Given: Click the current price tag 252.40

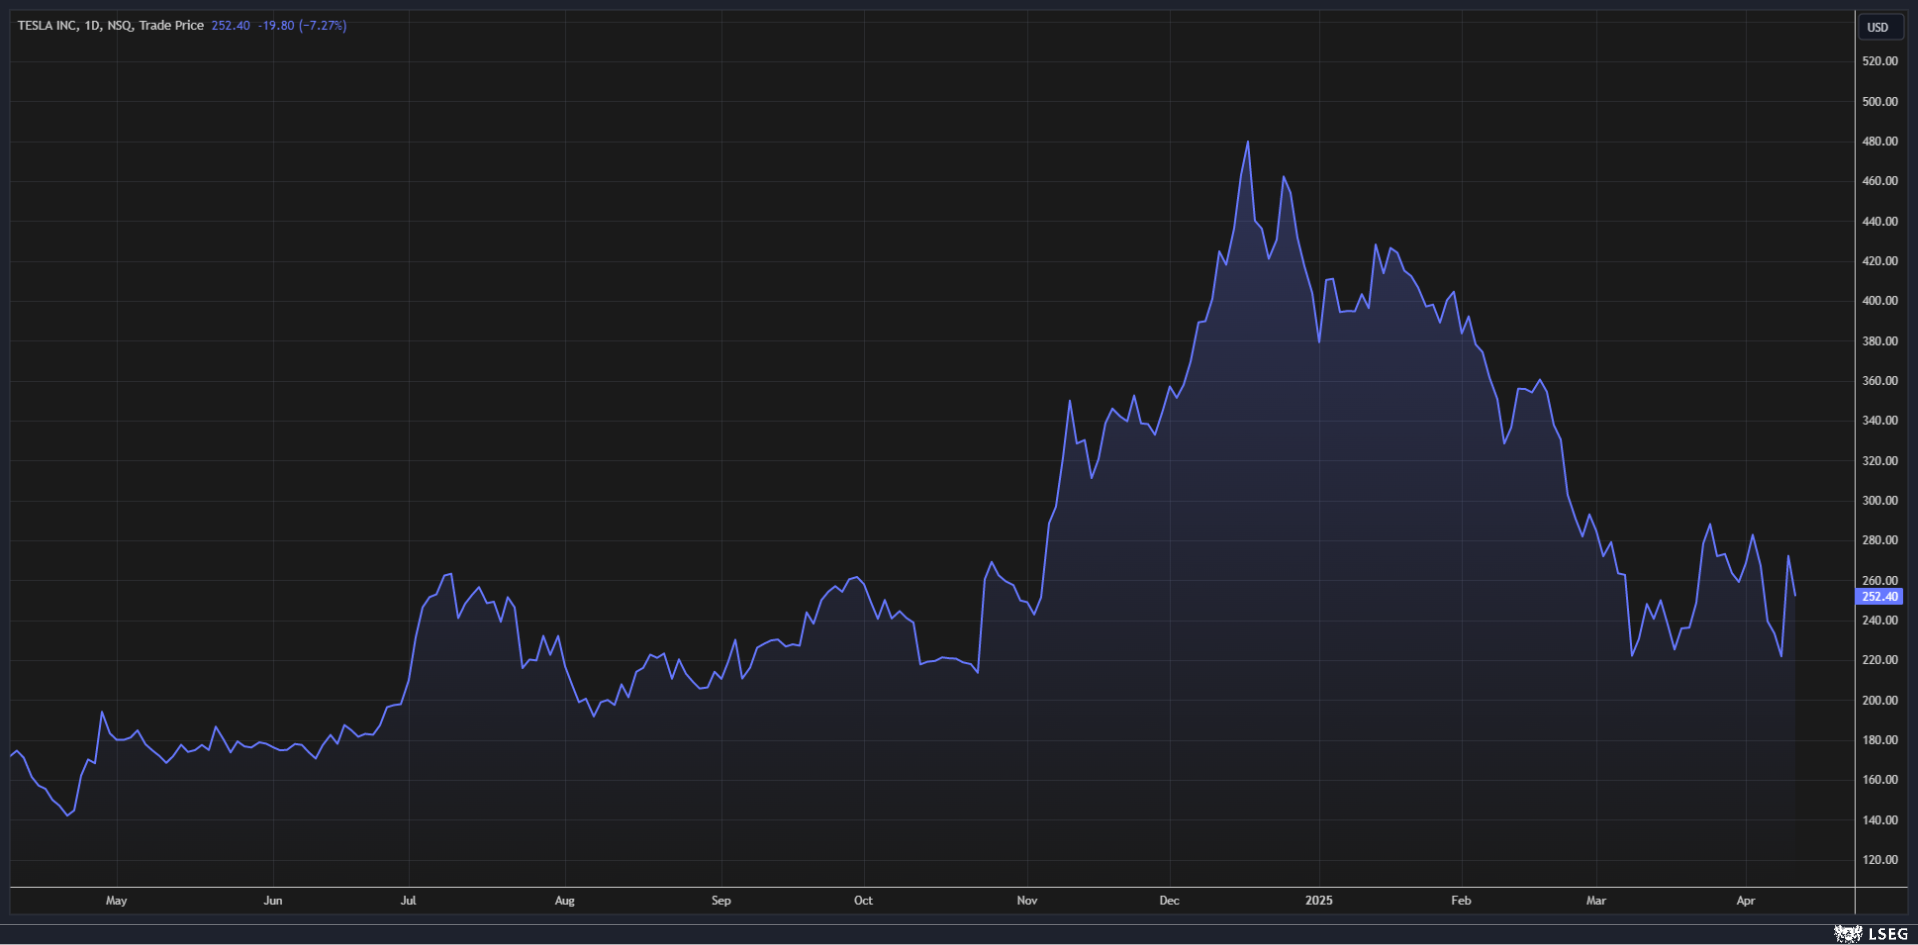Looking at the screenshot, I should click(x=1879, y=596).
